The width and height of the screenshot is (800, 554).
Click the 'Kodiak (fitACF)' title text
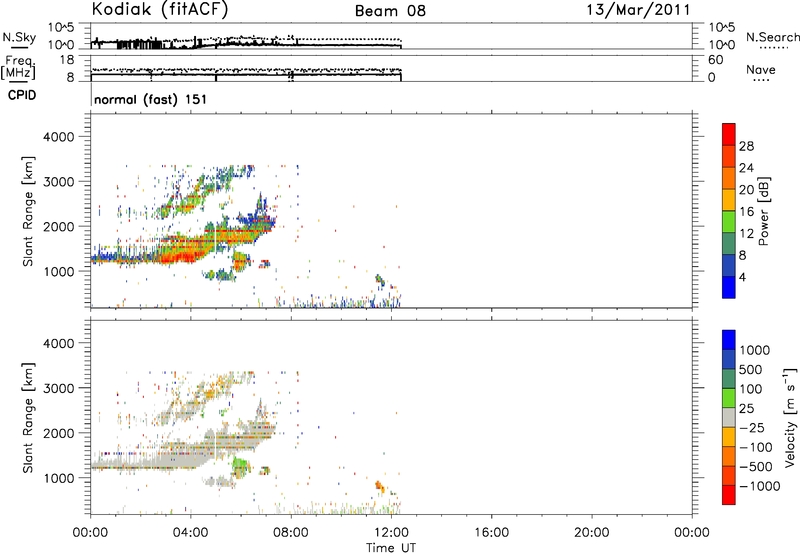point(160,9)
